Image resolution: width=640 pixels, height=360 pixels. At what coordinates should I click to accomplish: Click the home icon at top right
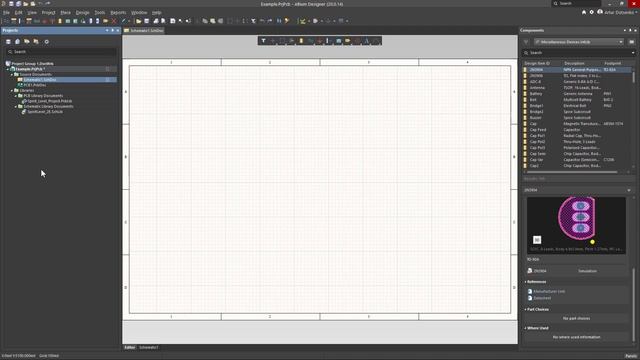[584, 12]
